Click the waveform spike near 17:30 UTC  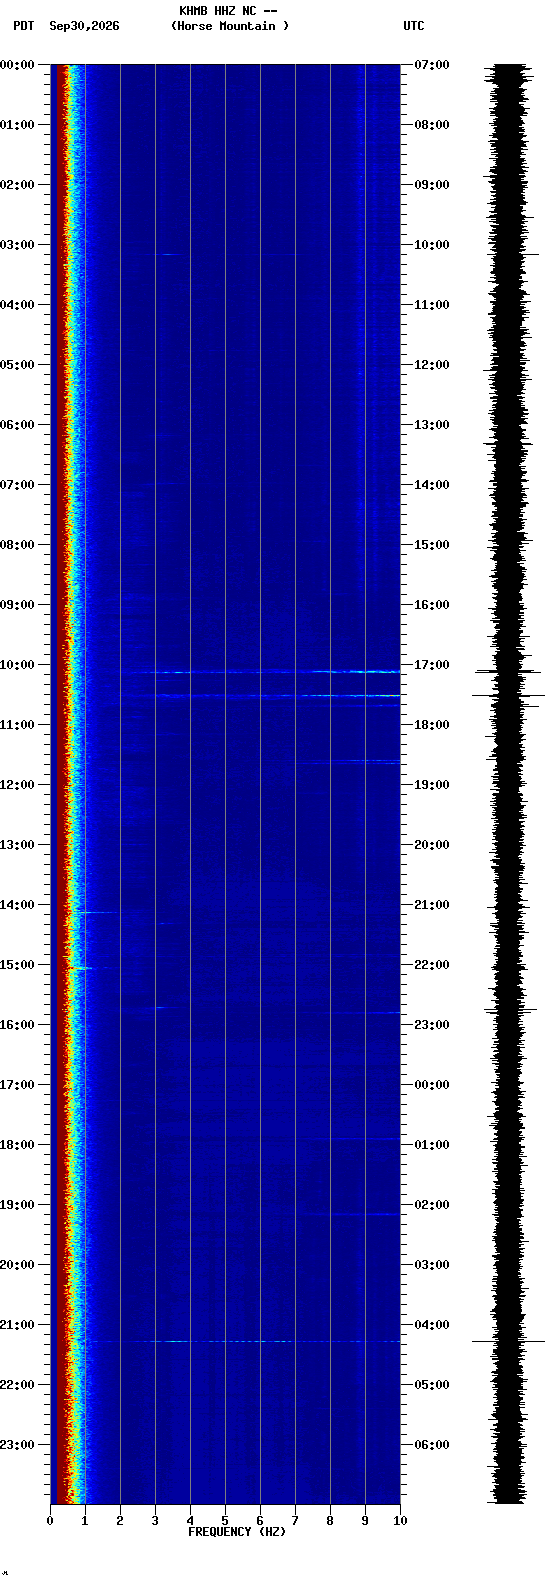(x=508, y=695)
